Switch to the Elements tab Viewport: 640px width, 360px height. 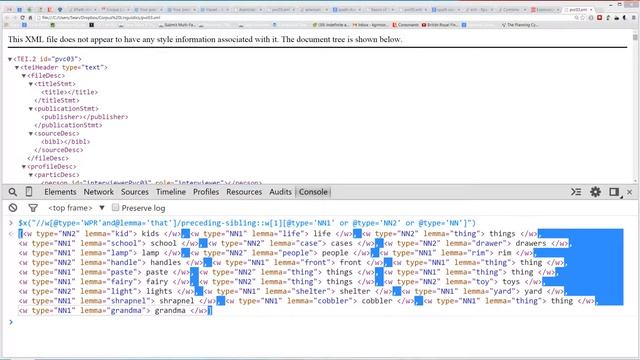tap(60, 192)
